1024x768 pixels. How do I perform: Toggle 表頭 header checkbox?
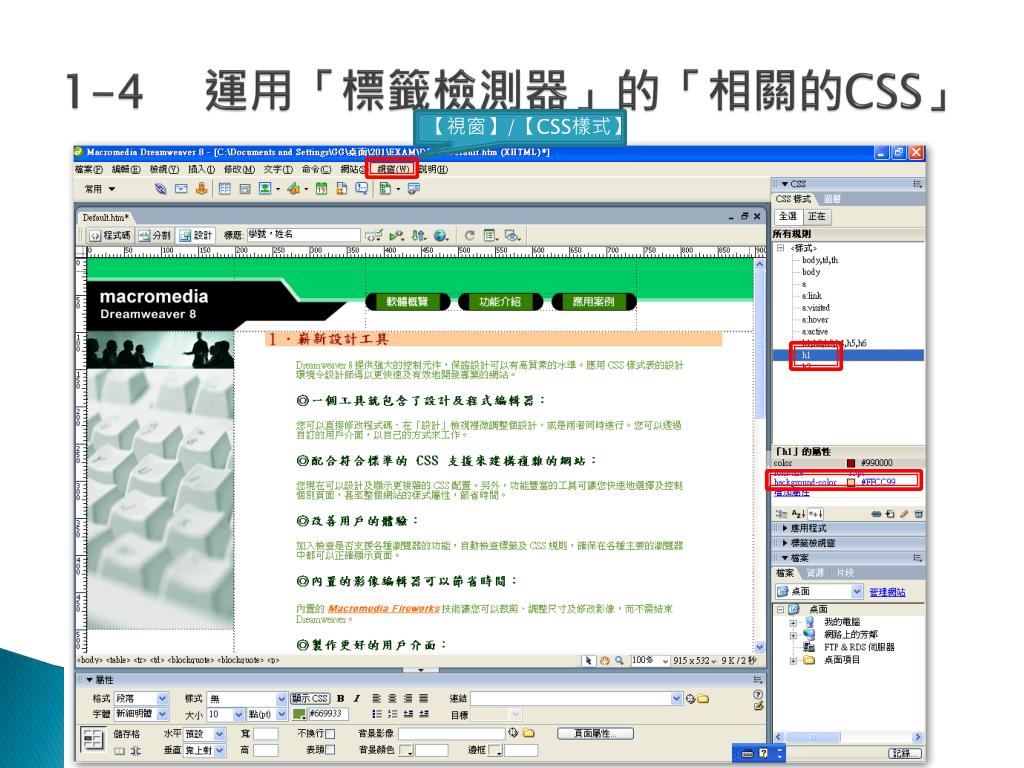click(x=330, y=750)
